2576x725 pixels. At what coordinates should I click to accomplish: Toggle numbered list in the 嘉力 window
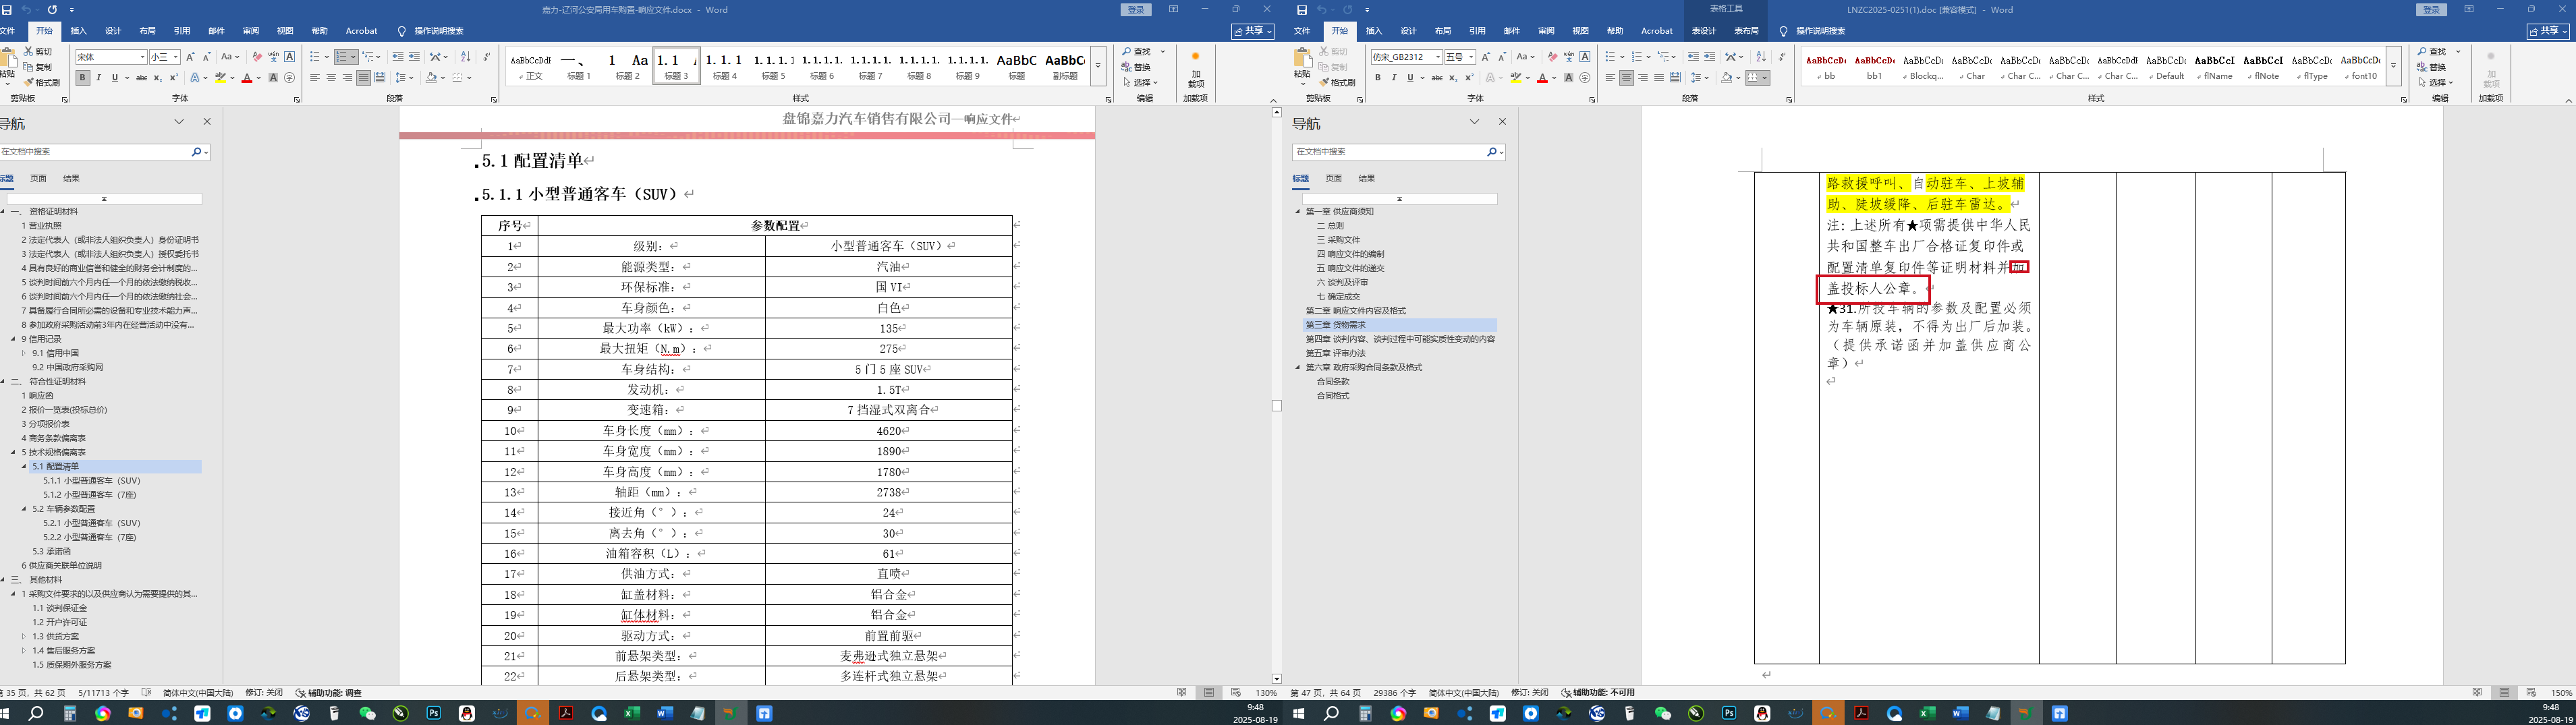point(342,57)
